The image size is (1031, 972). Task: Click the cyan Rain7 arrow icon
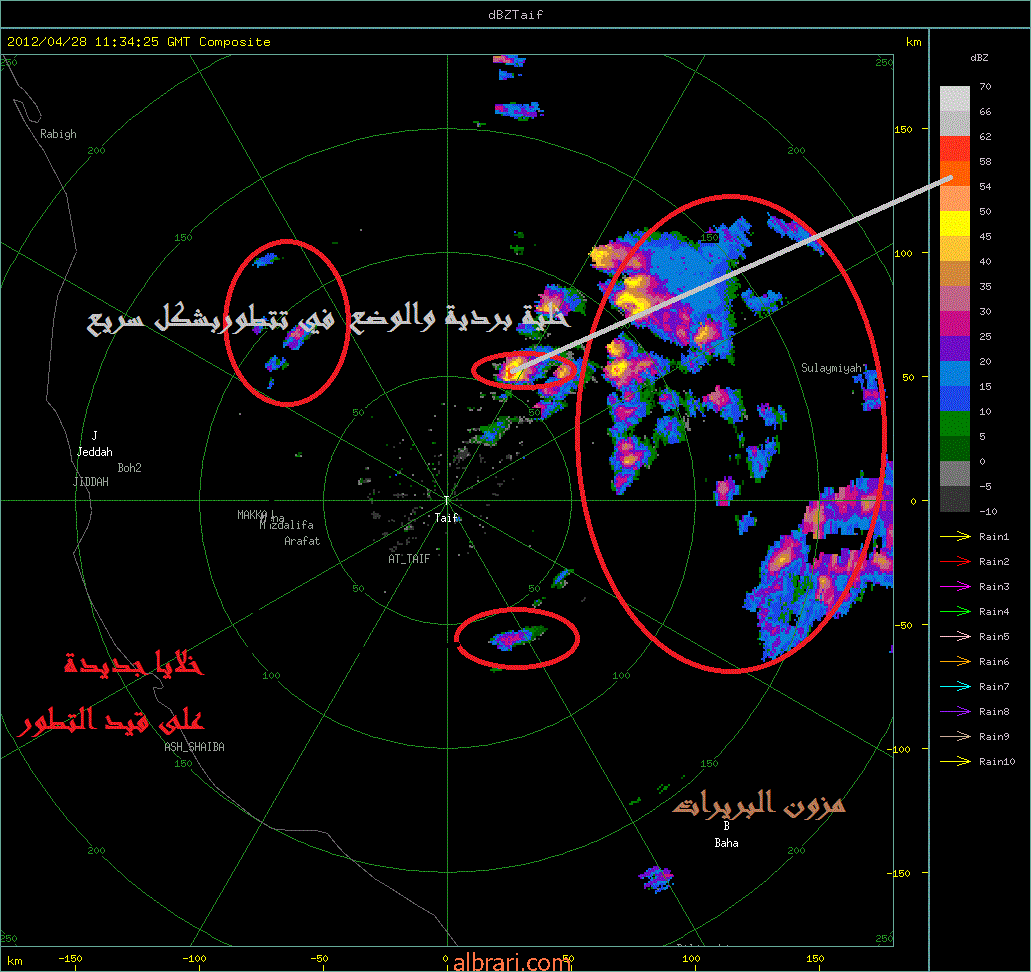955,687
